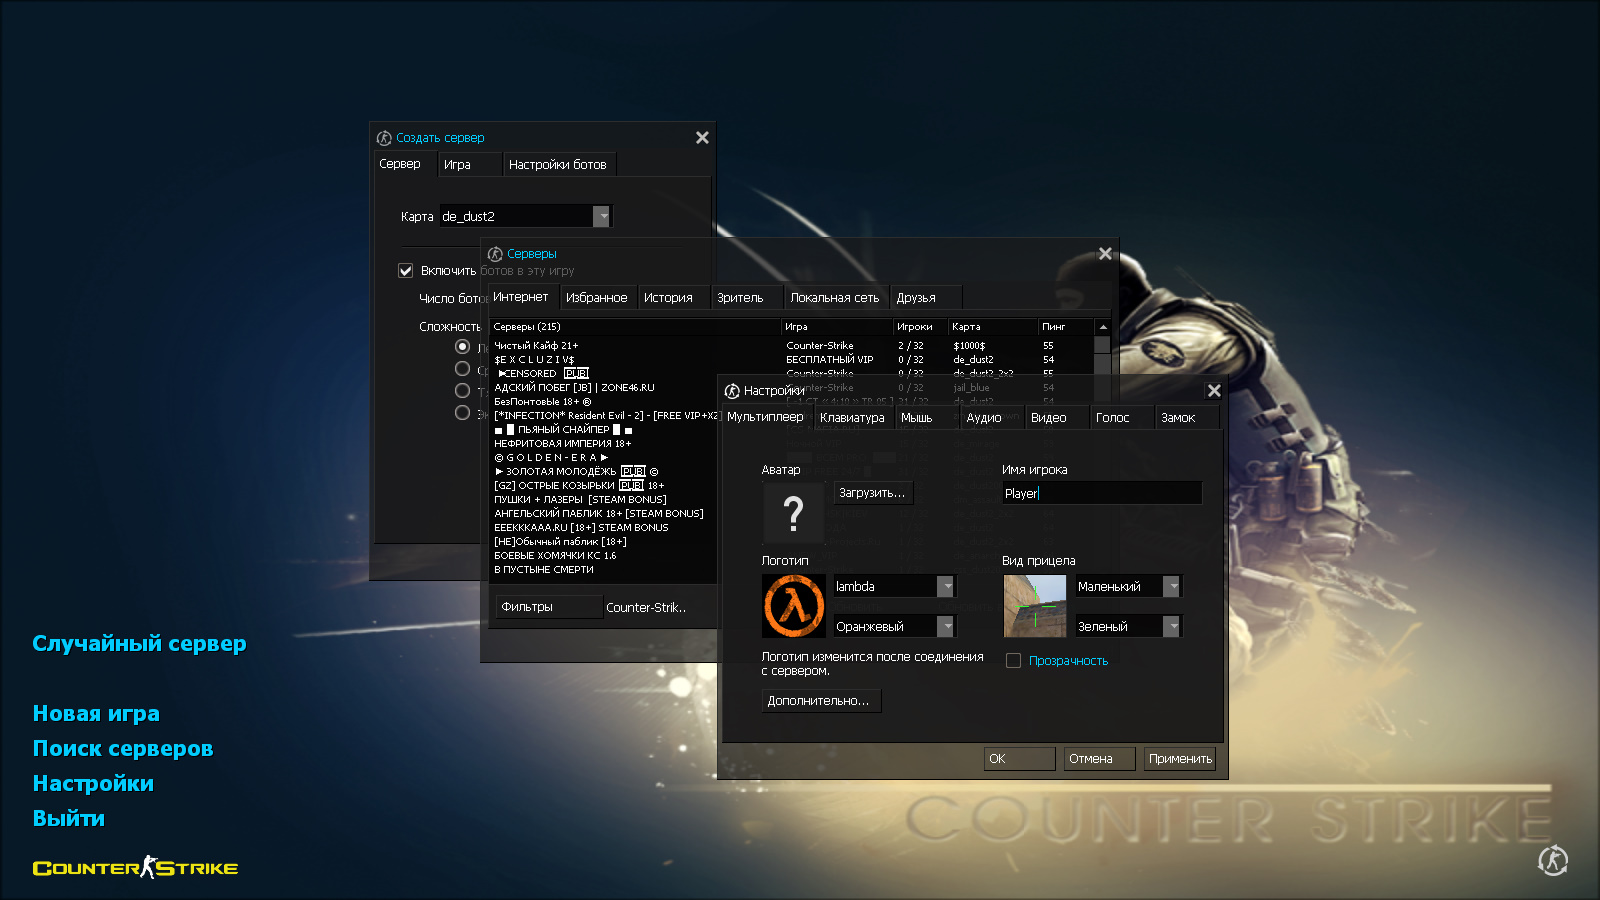Close the Создать сервер window
Screen dimensions: 1600x900
coord(702,138)
